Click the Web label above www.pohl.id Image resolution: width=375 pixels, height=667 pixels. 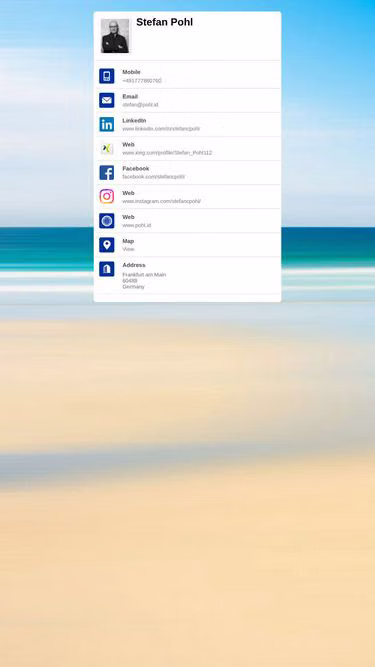[x=128, y=217]
